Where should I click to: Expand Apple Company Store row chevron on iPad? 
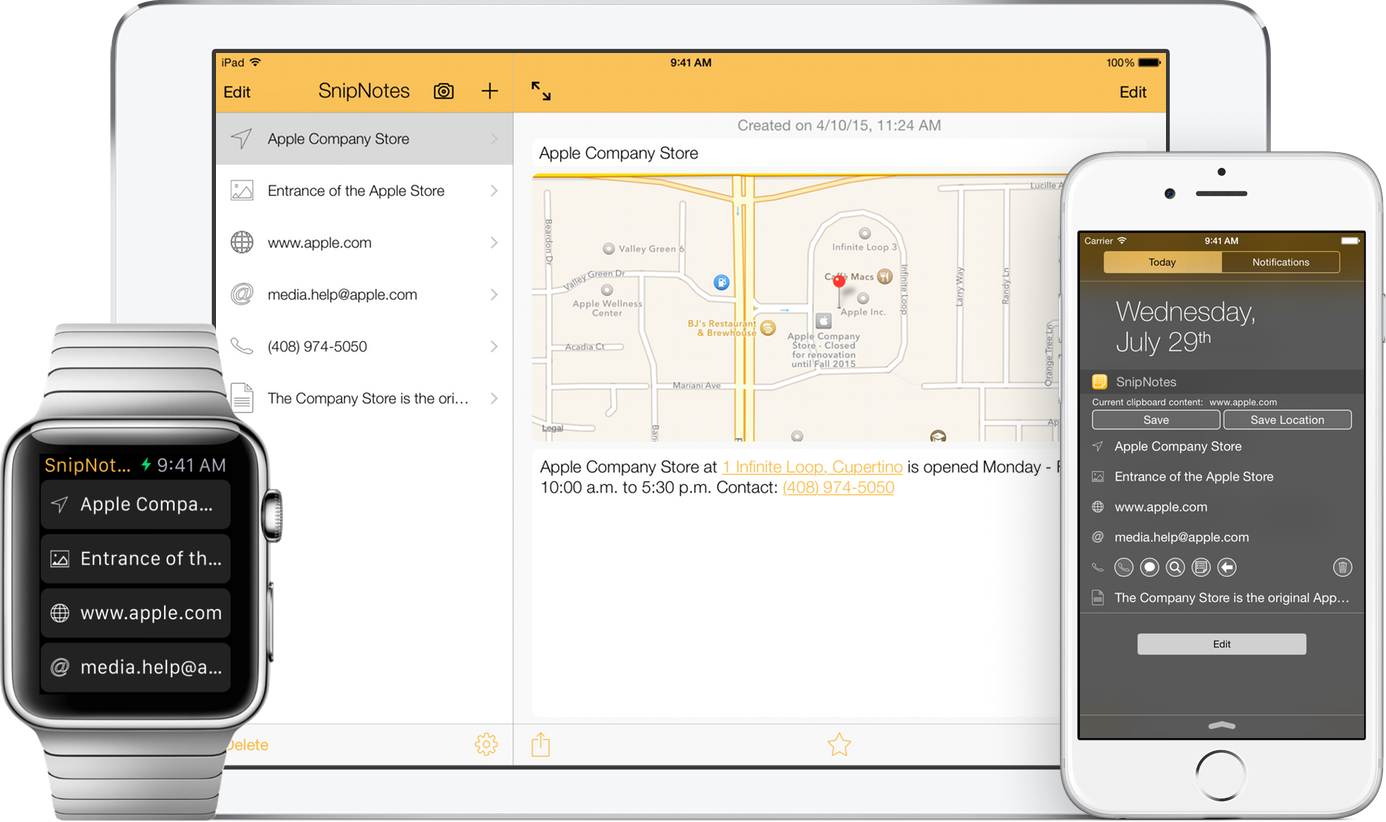point(494,139)
